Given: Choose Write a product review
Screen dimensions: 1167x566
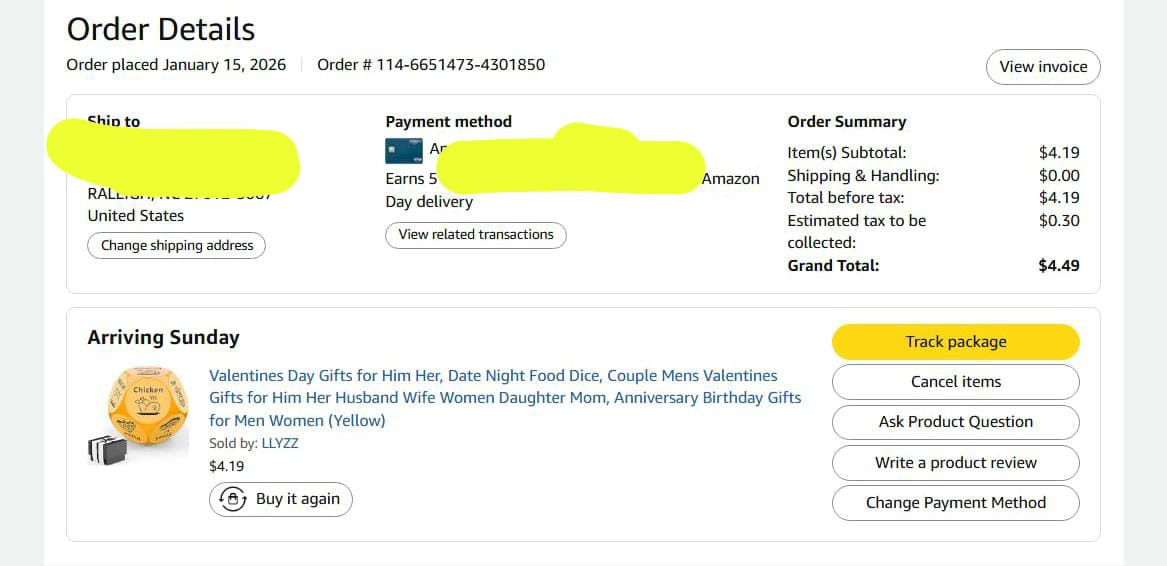Looking at the screenshot, I should point(955,463).
